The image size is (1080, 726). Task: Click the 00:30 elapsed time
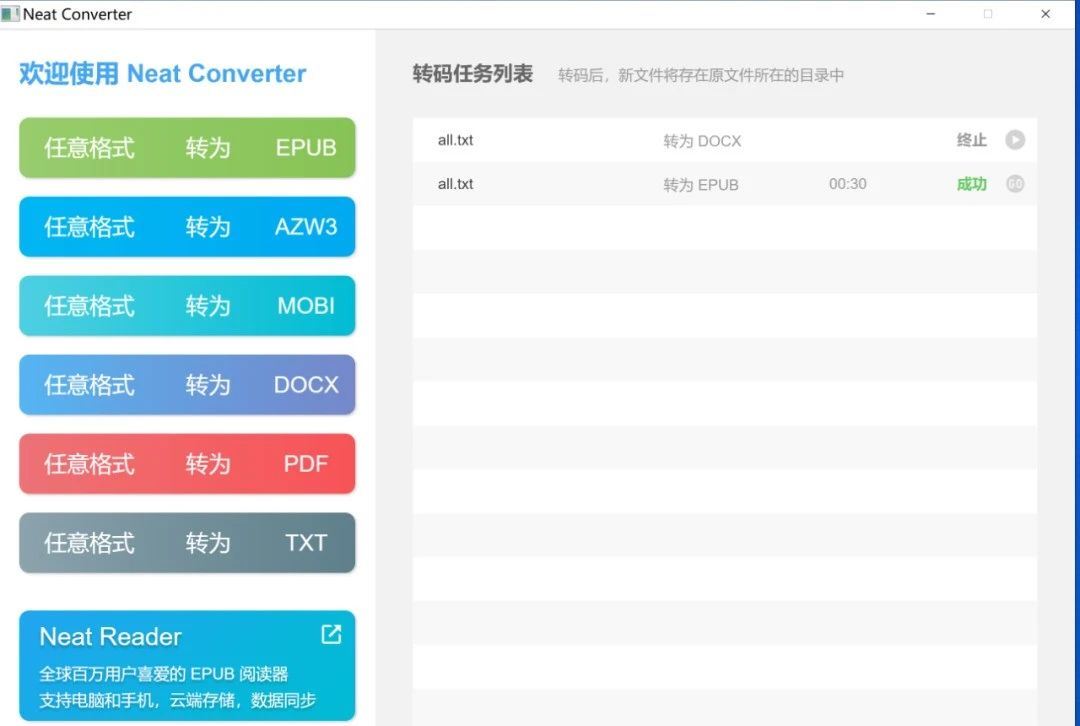(847, 184)
